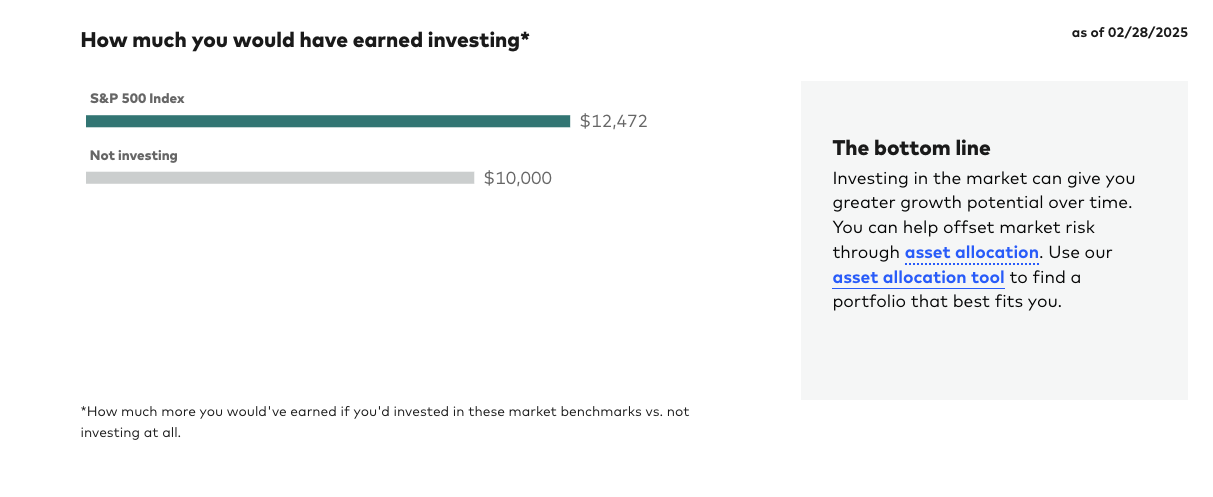1213x497 pixels.
Task: Click the "S&P 500 Index" label
Action: coord(137,99)
